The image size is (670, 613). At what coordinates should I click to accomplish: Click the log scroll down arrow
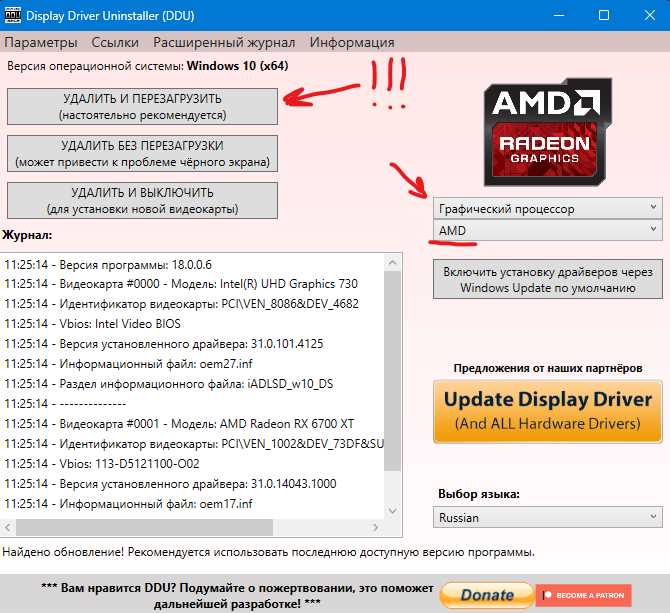pyautogui.click(x=393, y=510)
